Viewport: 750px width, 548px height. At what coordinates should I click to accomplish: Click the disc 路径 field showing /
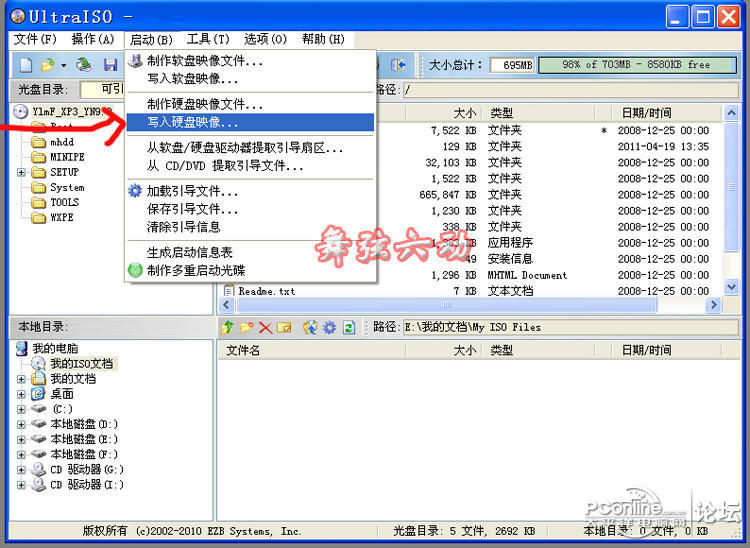coord(570,89)
